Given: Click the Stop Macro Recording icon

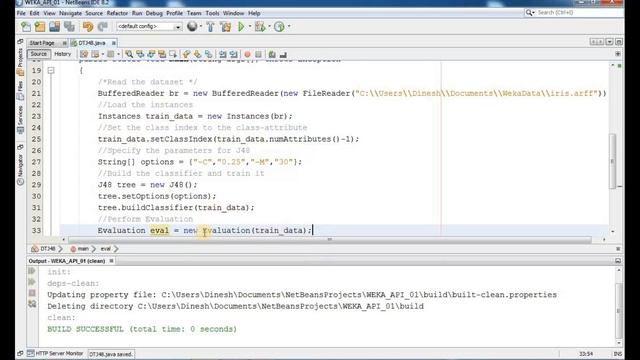Looking at the screenshot, I should point(258,54).
